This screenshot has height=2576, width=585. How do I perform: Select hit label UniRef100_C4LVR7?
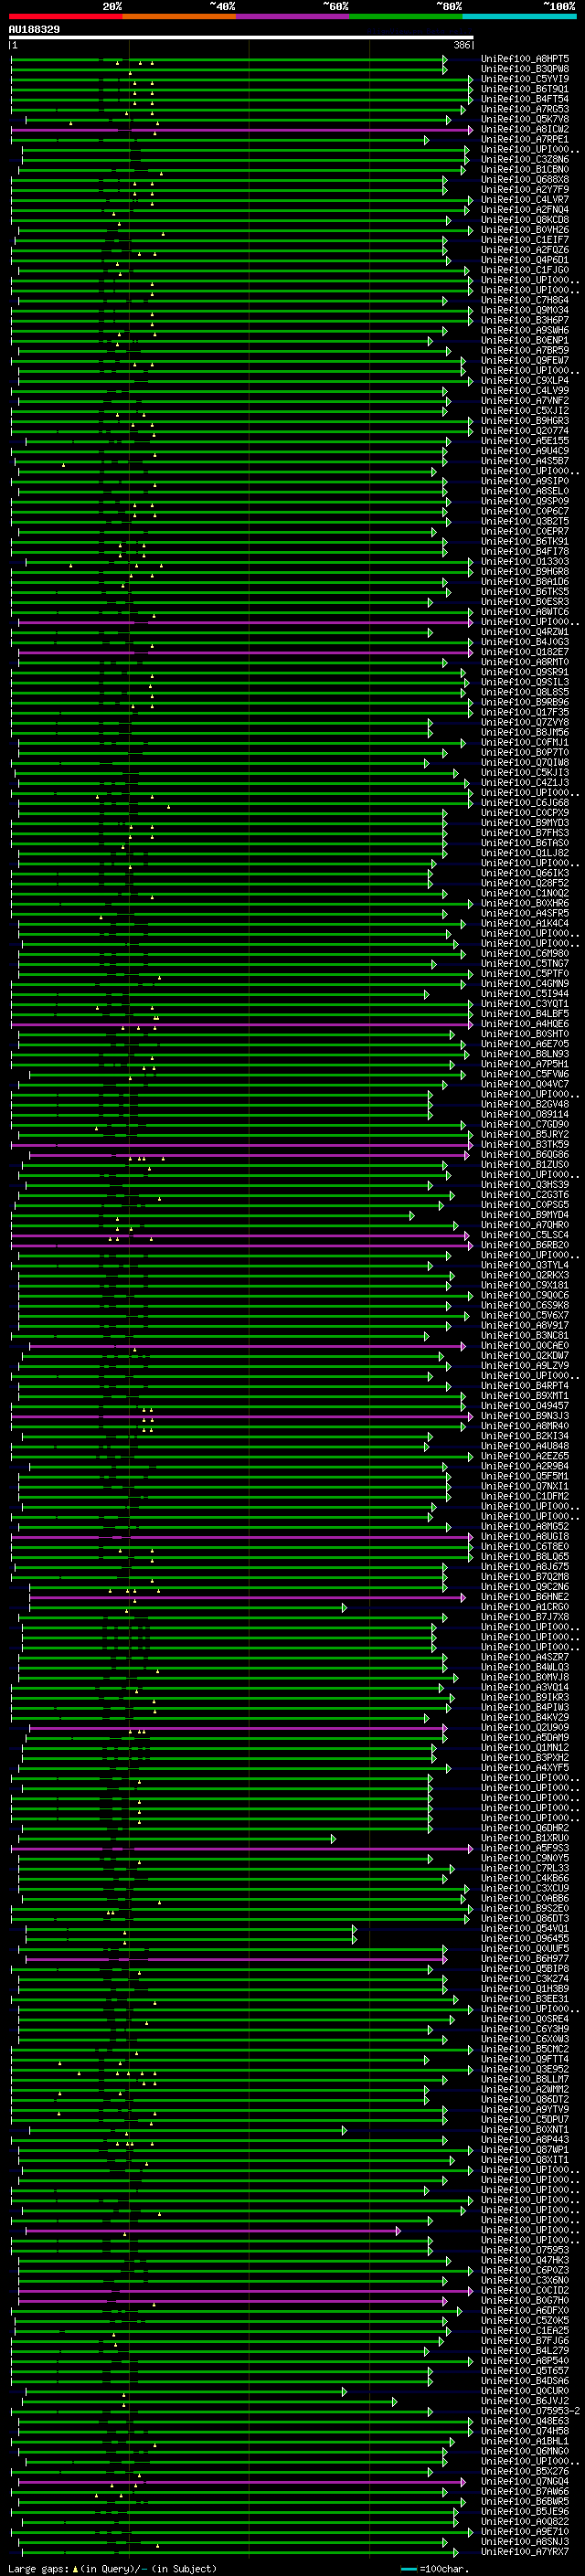[x=525, y=200]
